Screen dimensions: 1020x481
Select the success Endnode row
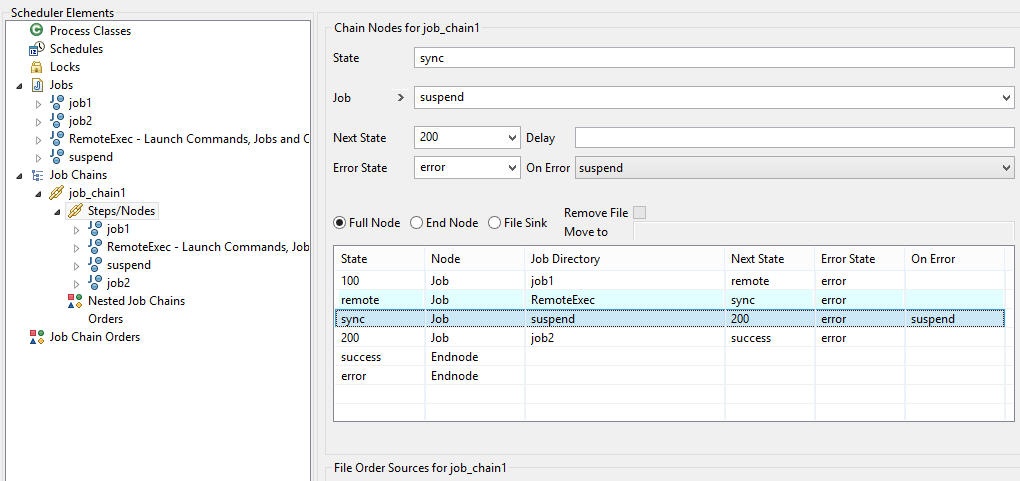point(669,357)
